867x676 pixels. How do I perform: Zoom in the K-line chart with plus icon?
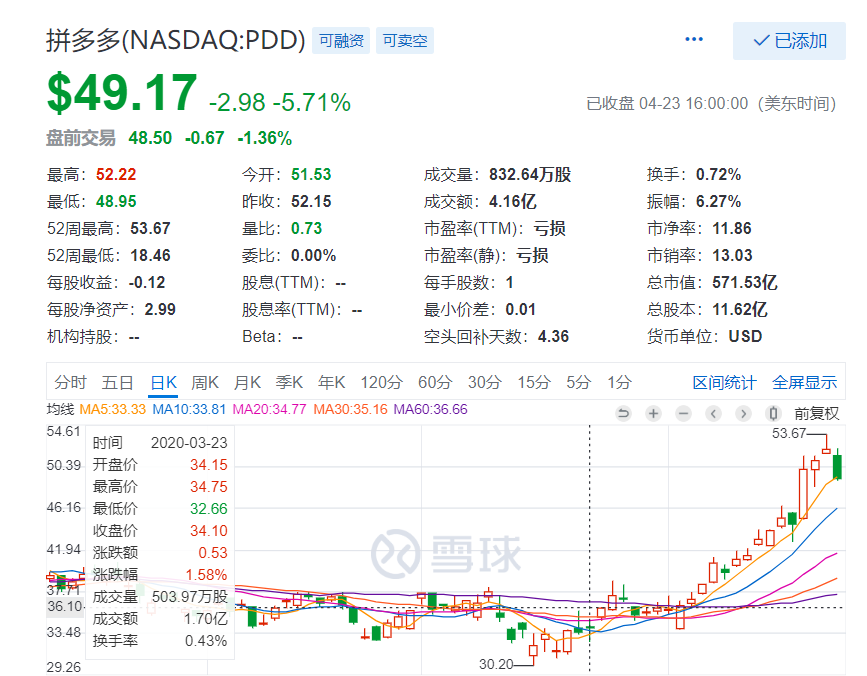coord(653,413)
